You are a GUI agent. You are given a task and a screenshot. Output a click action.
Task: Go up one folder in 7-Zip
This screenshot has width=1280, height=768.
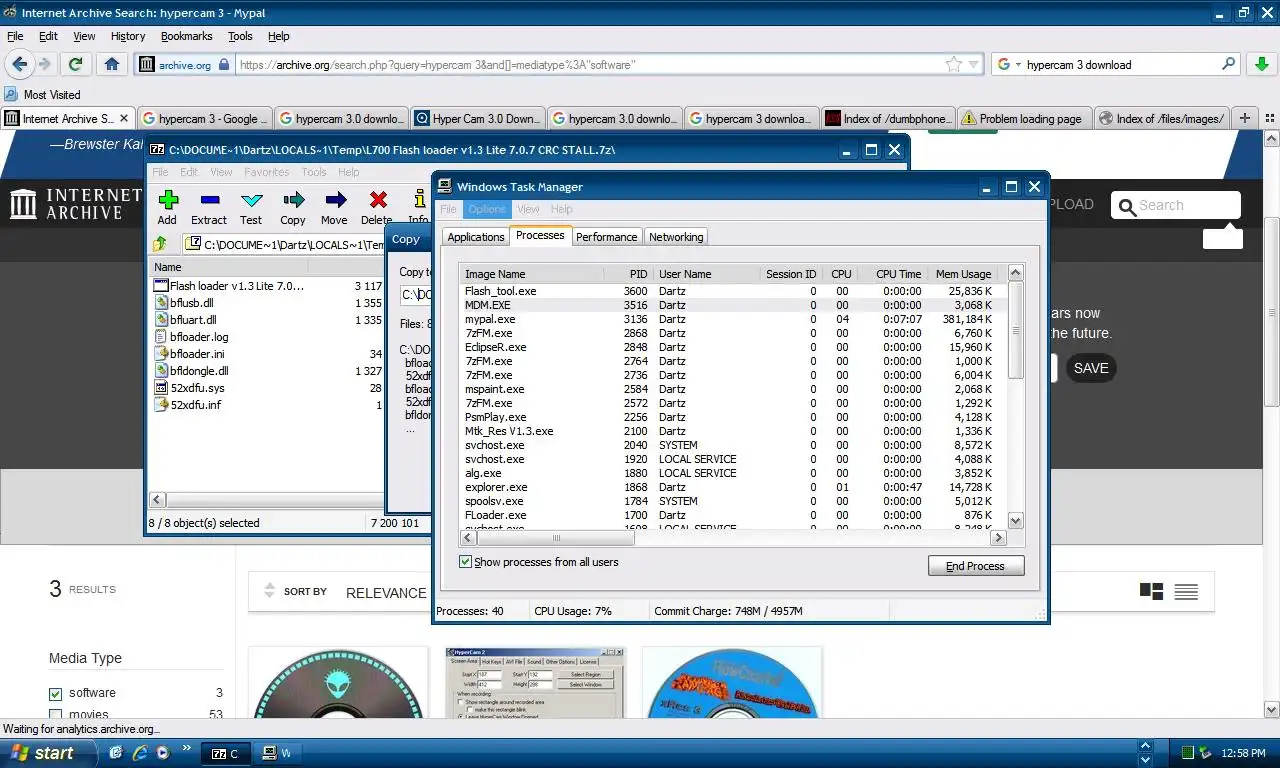tap(160, 244)
